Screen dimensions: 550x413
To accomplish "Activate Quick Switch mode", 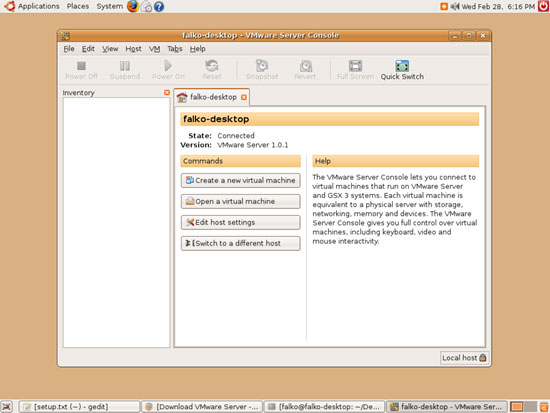I will (402, 70).
